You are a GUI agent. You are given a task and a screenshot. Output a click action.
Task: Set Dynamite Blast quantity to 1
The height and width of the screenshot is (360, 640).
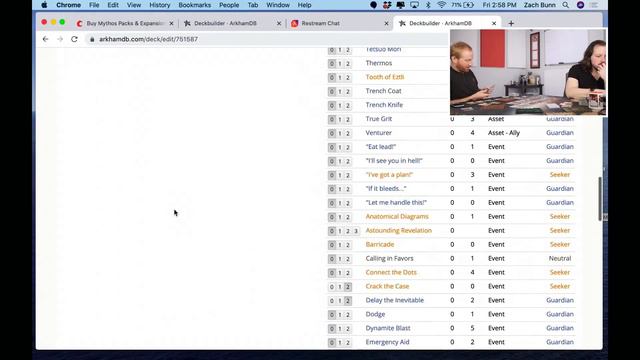tap(340, 328)
